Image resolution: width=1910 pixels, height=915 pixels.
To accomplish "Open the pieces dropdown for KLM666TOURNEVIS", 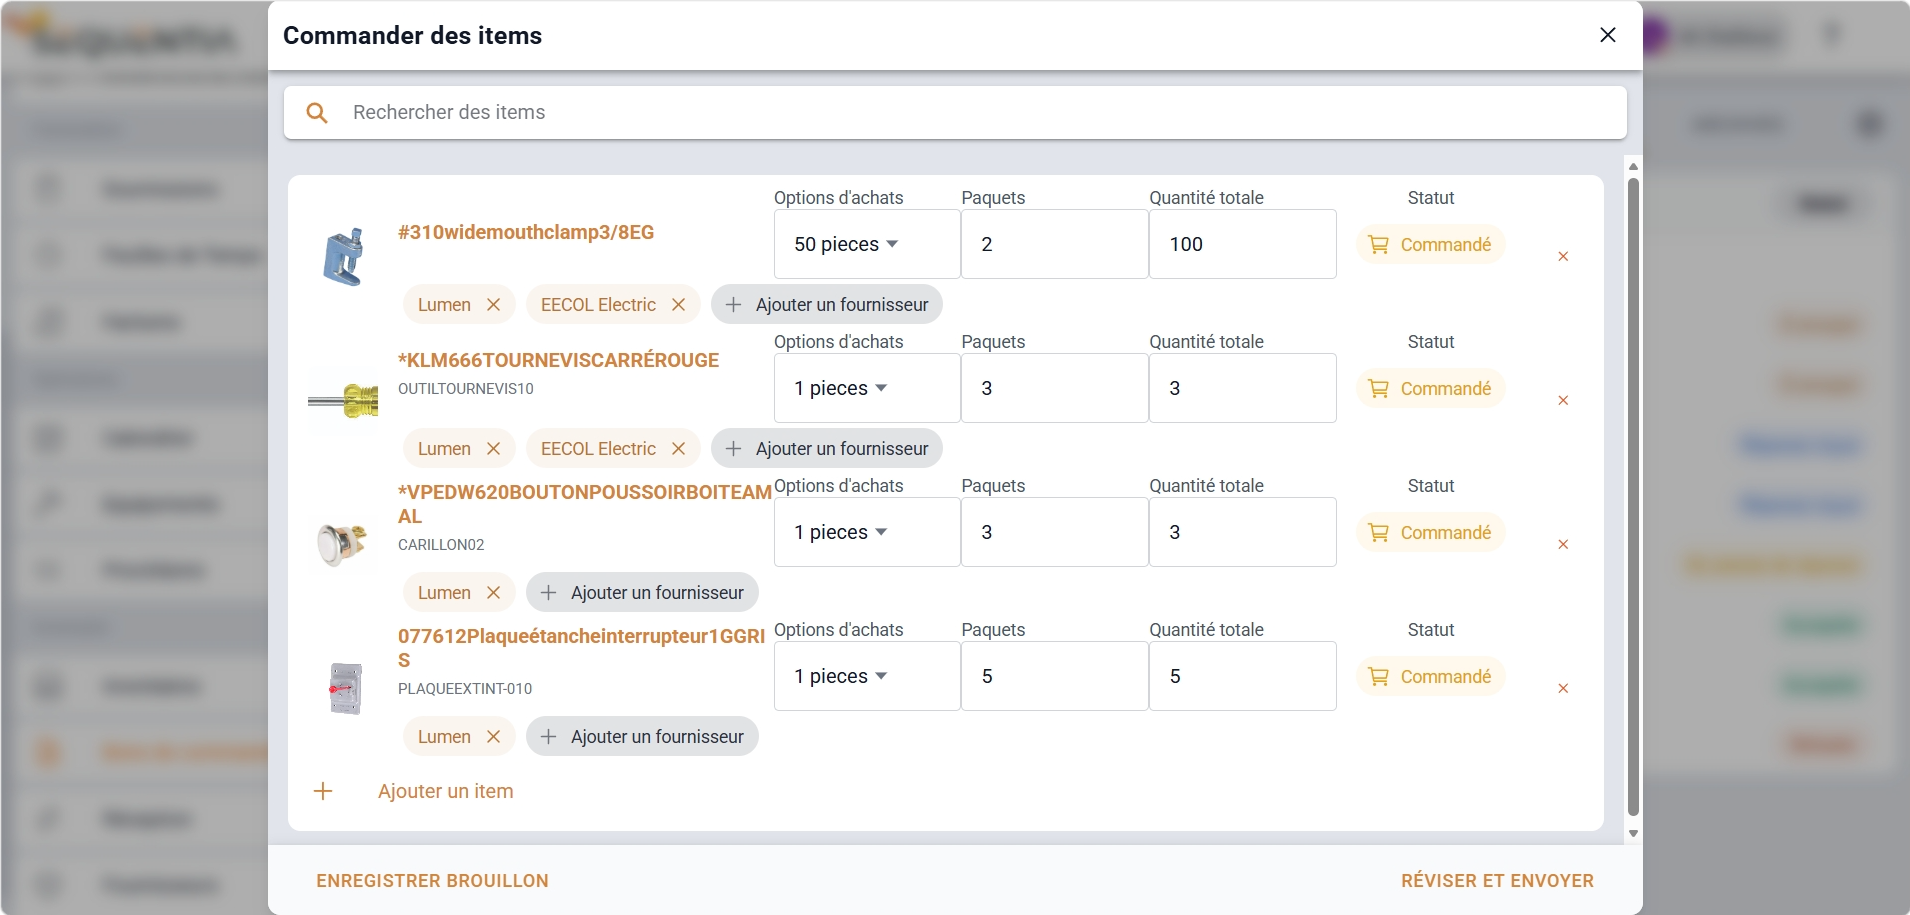I will click(867, 388).
